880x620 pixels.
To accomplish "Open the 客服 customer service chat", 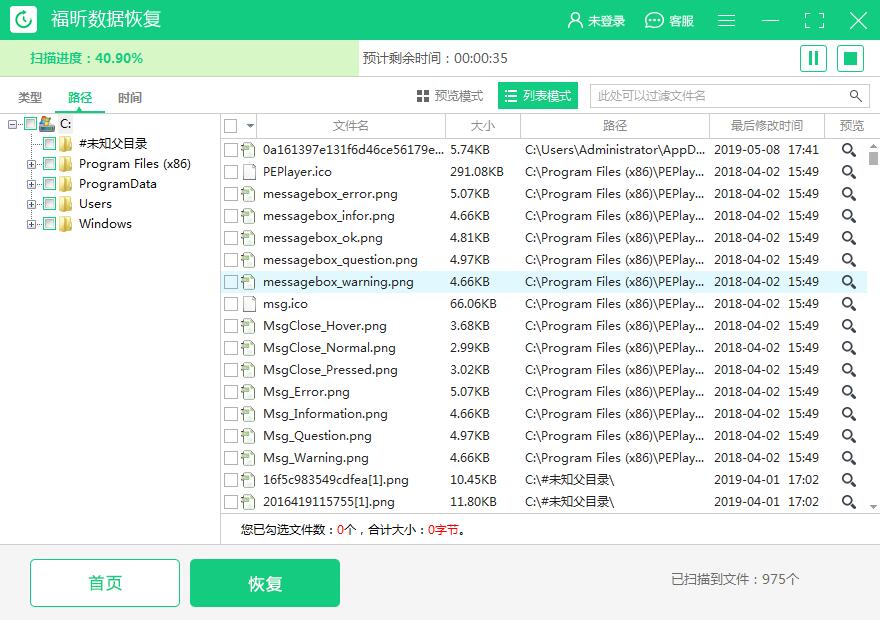I will coord(668,19).
